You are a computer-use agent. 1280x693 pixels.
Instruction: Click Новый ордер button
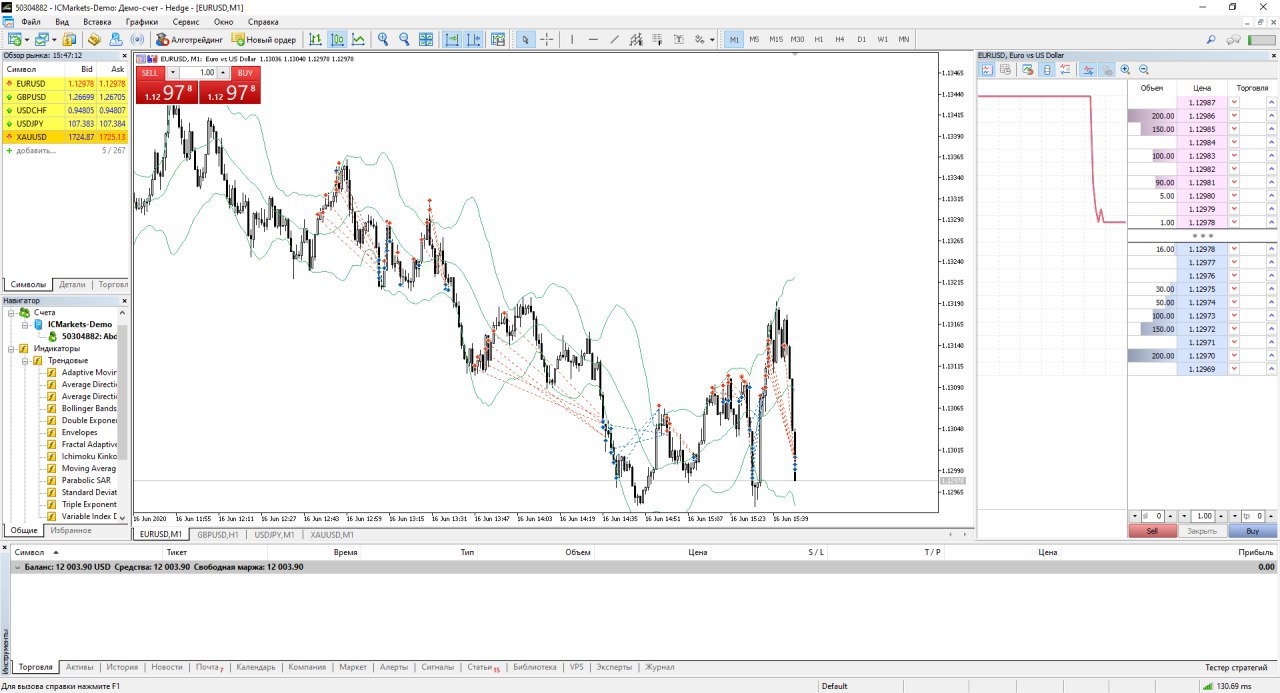[264, 40]
